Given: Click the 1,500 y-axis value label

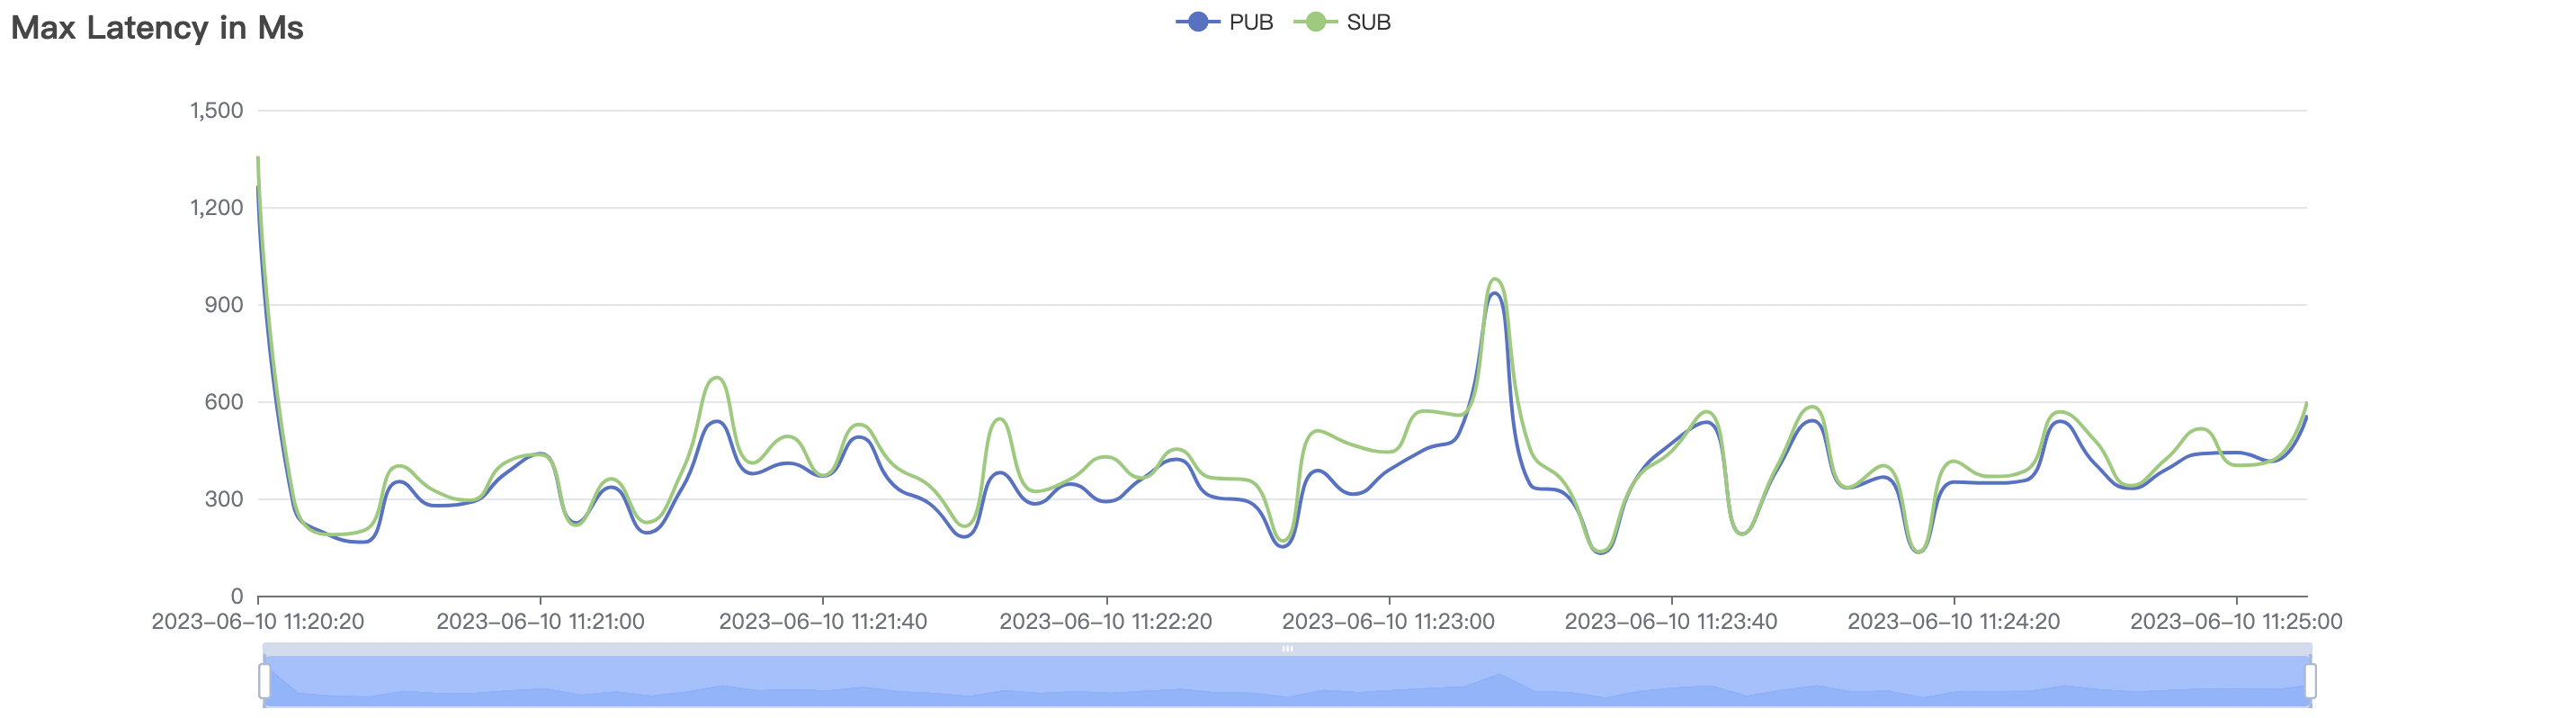Looking at the screenshot, I should 217,111.
